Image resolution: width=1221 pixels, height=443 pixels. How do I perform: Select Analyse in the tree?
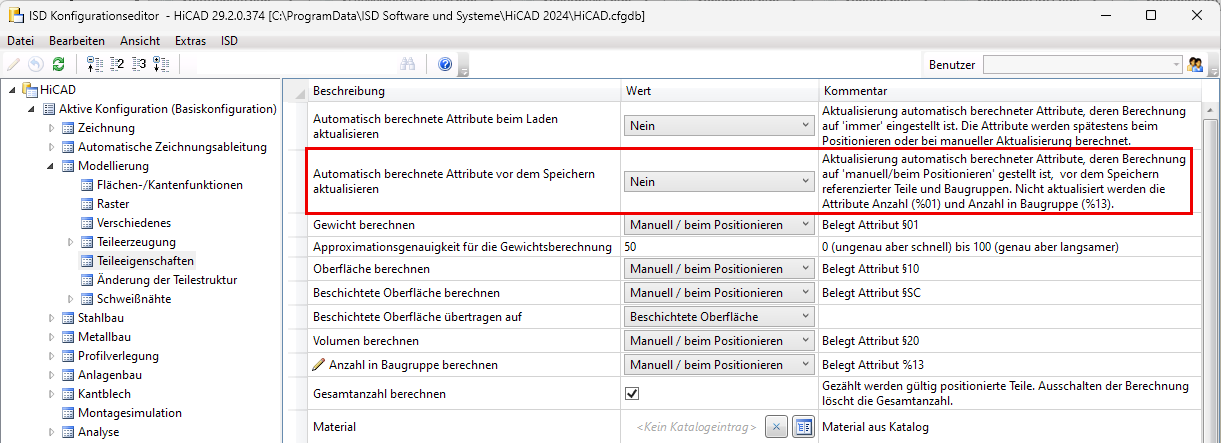pos(98,432)
